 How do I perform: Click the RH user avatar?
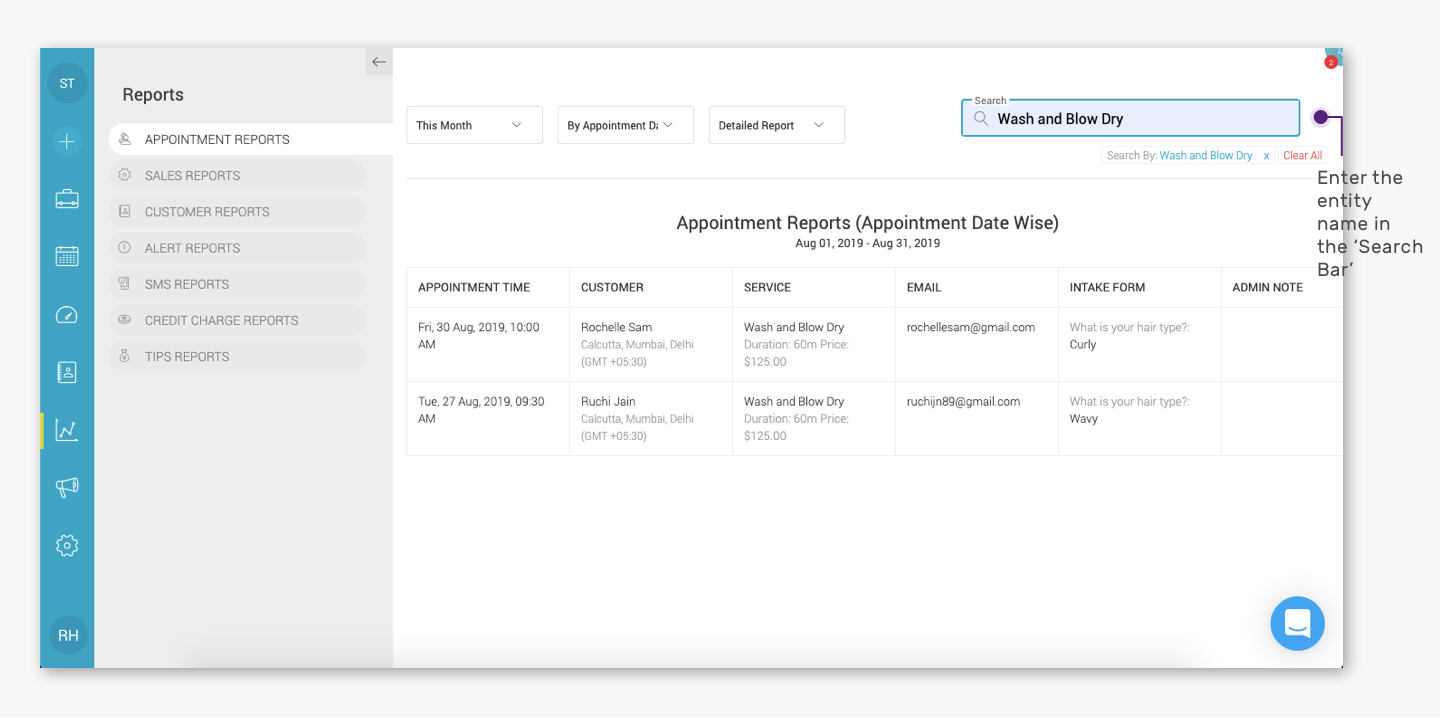point(68,635)
